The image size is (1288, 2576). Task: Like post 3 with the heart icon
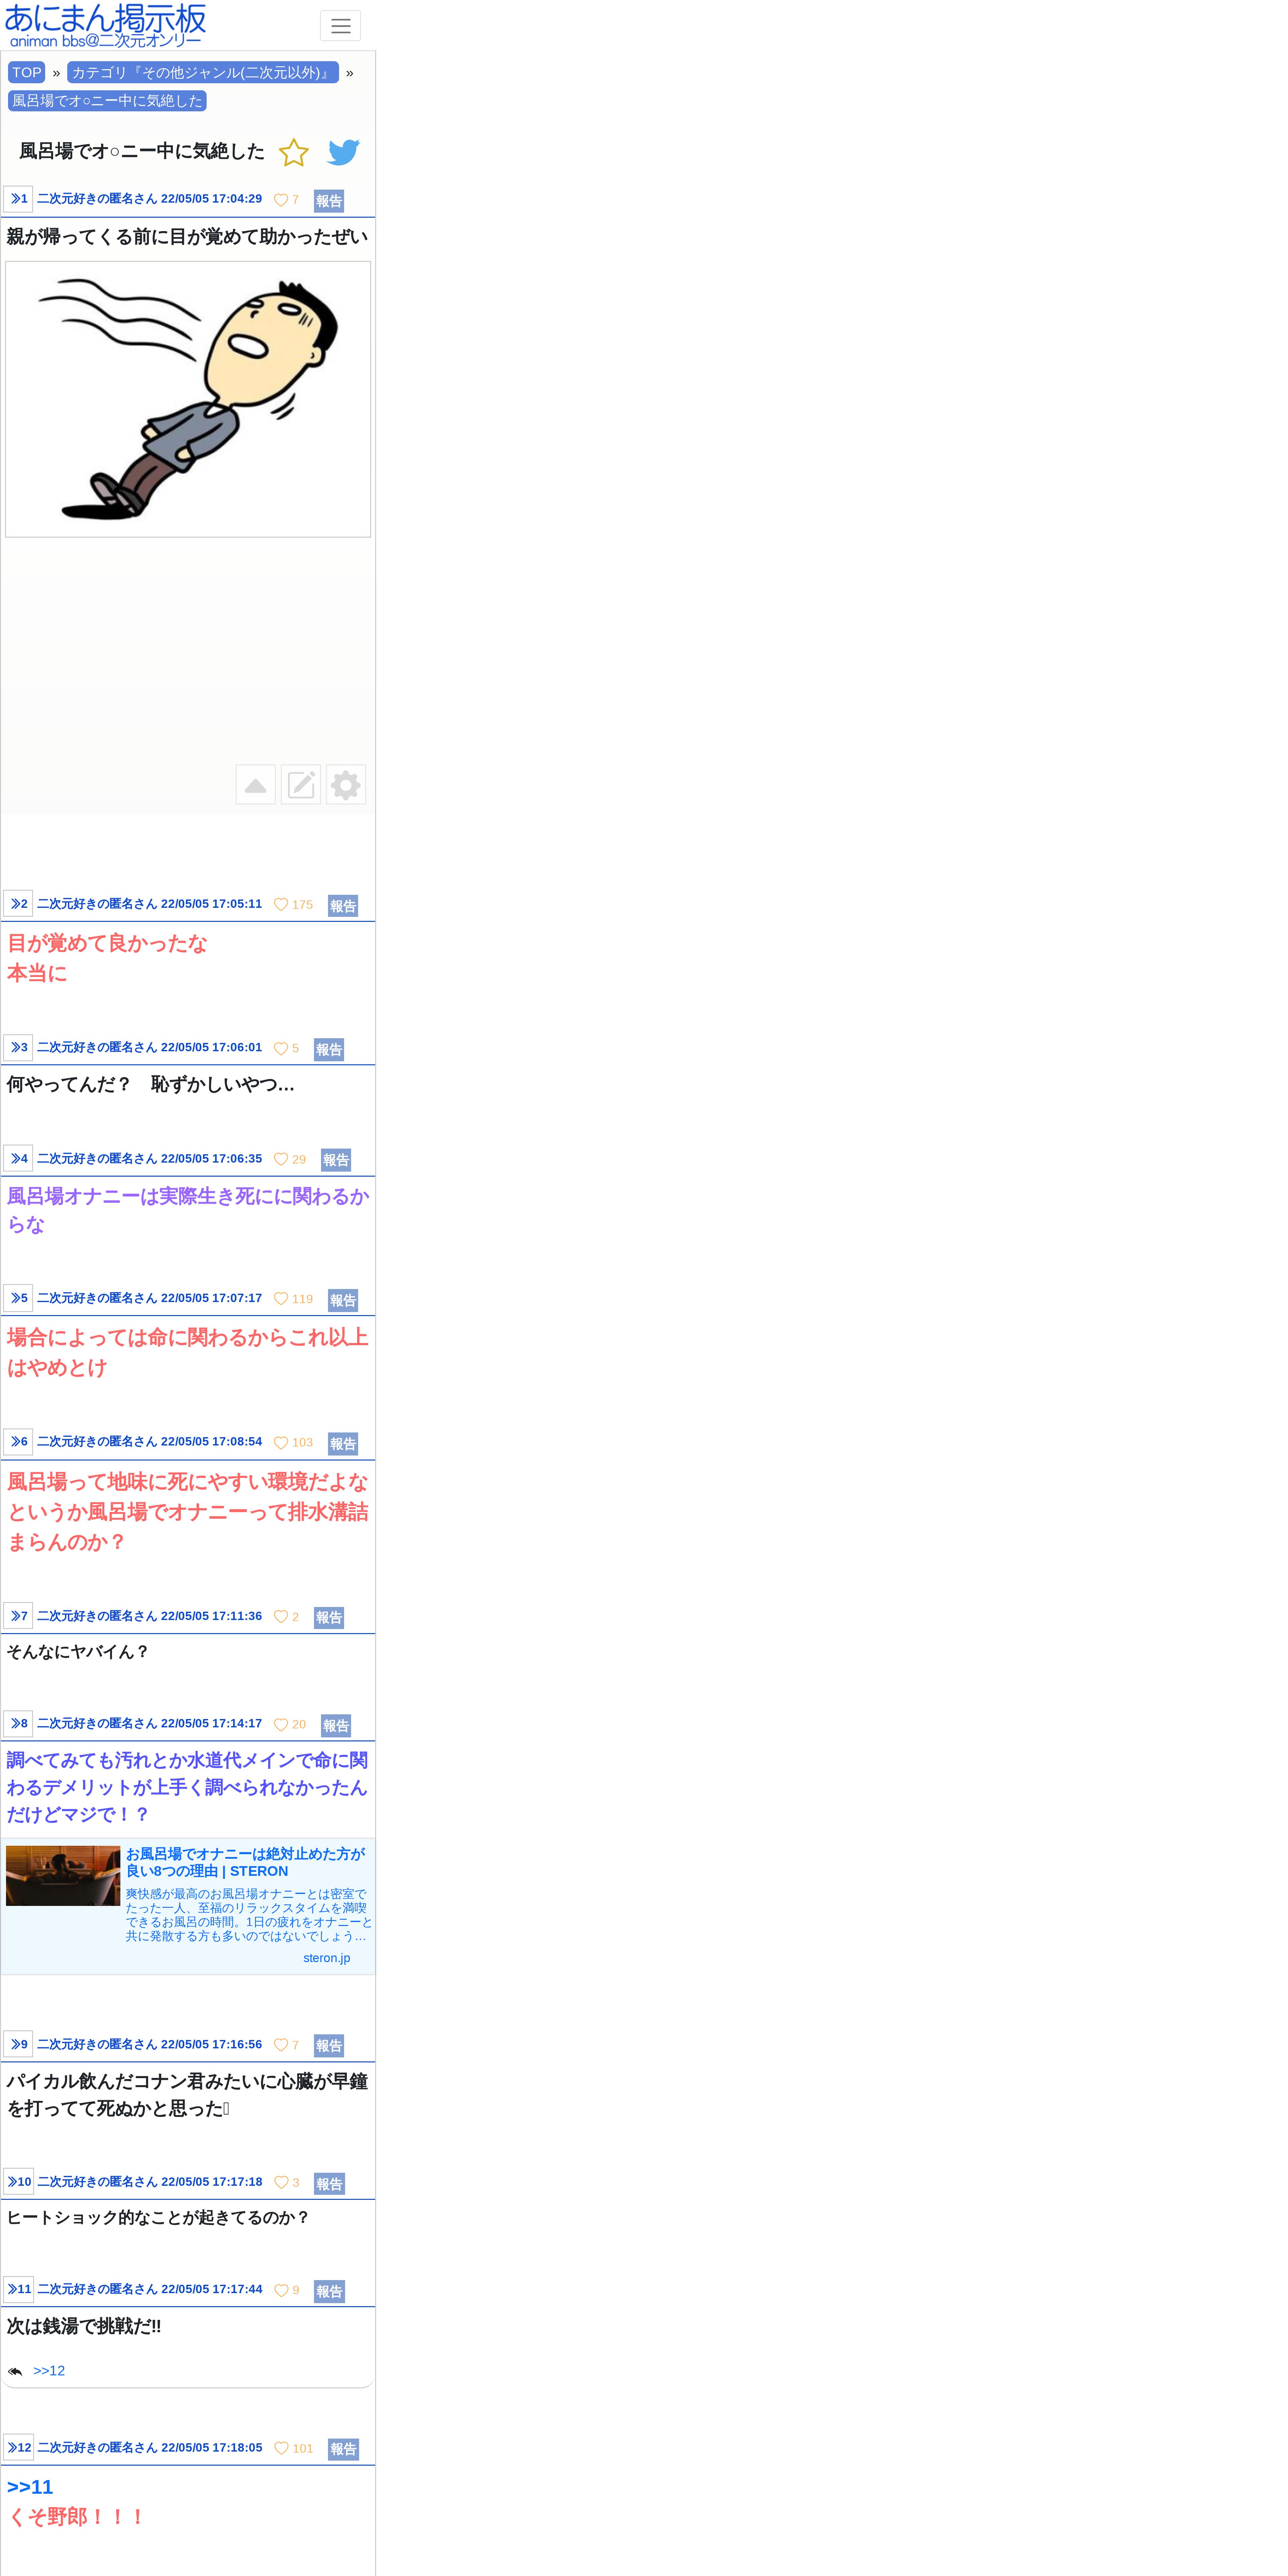[281, 1049]
